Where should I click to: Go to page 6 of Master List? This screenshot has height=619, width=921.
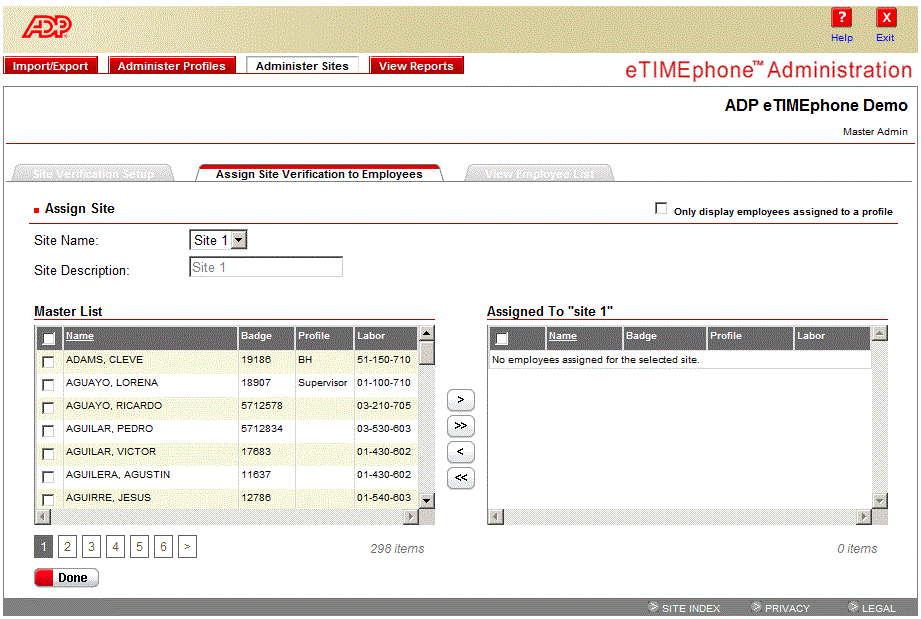(x=163, y=547)
